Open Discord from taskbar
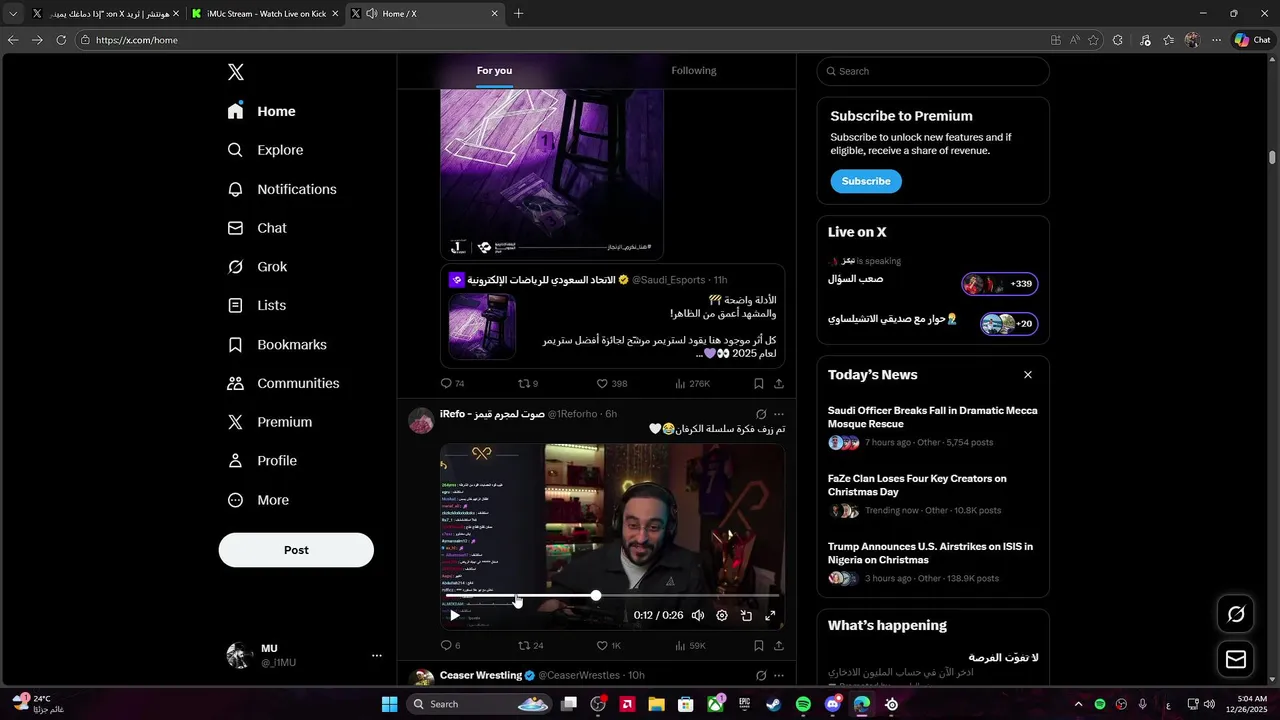This screenshot has width=1280, height=720. pos(833,704)
